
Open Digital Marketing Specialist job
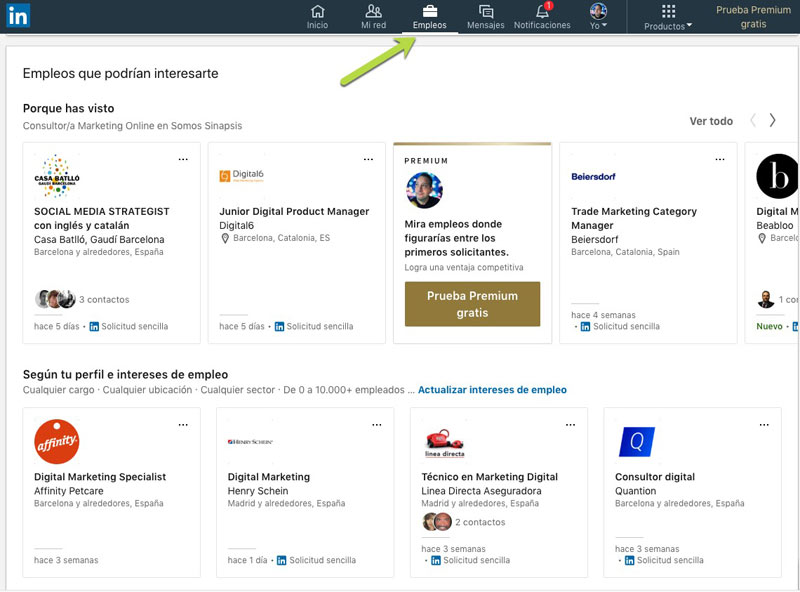point(100,477)
